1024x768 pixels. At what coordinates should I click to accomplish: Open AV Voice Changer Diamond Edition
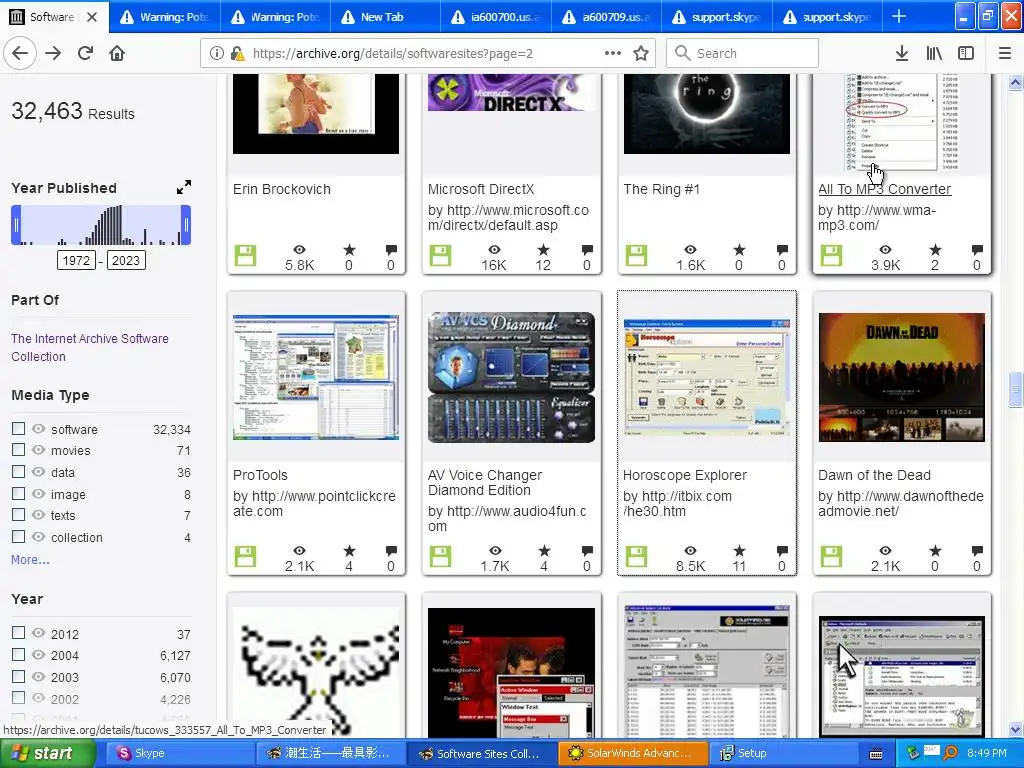(x=485, y=483)
